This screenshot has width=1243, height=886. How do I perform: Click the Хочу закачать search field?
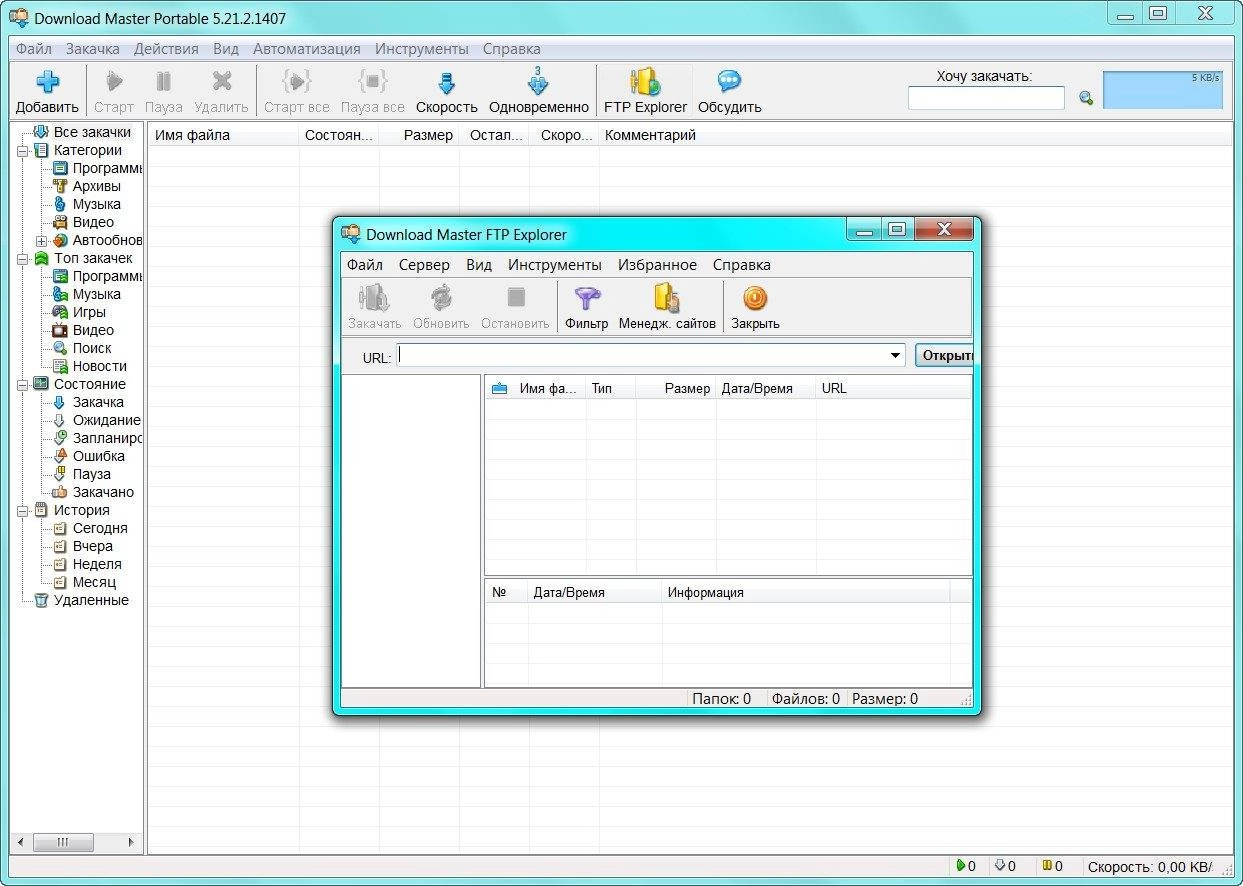[986, 98]
